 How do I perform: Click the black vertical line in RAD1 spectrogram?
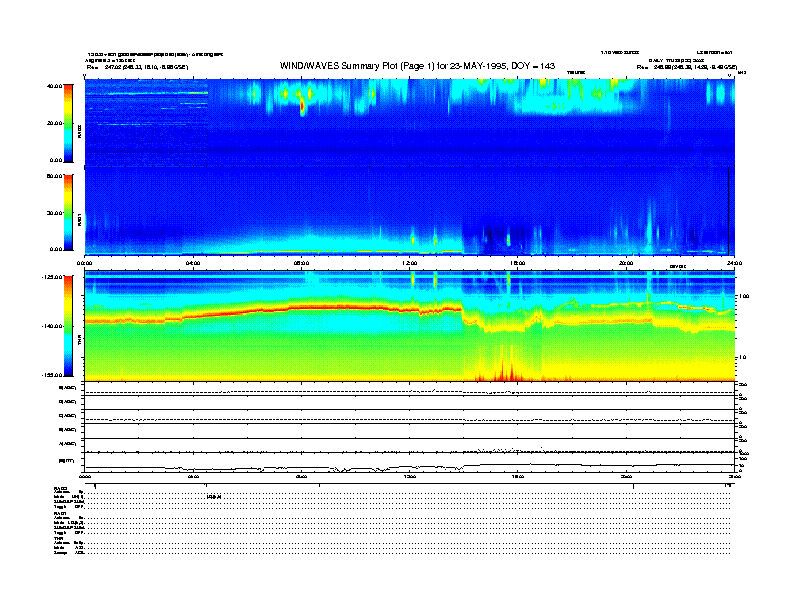[728, 211]
